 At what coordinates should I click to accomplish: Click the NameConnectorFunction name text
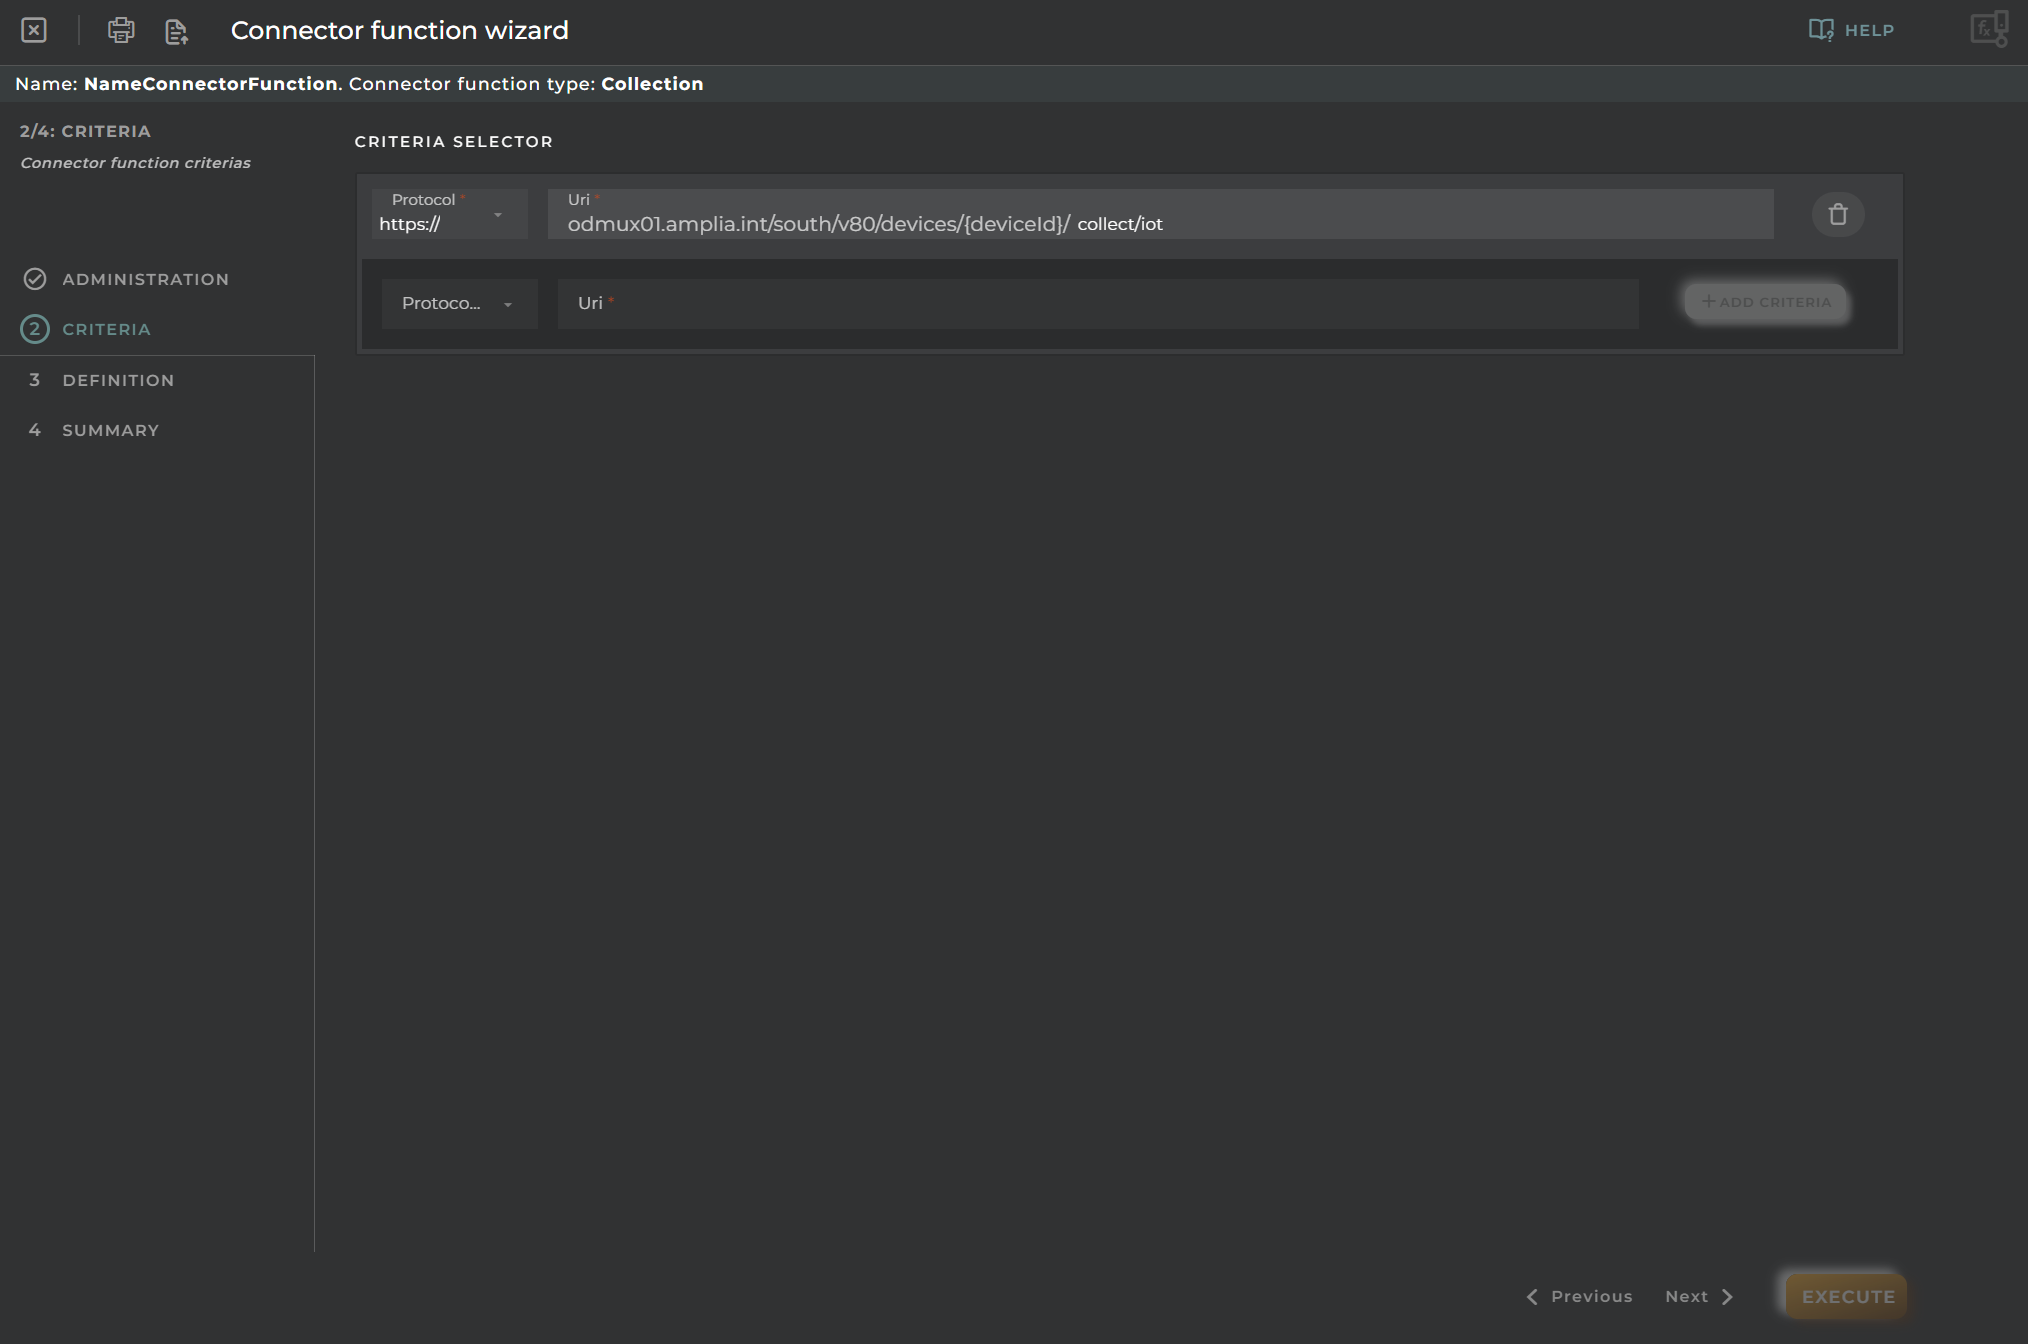point(210,84)
